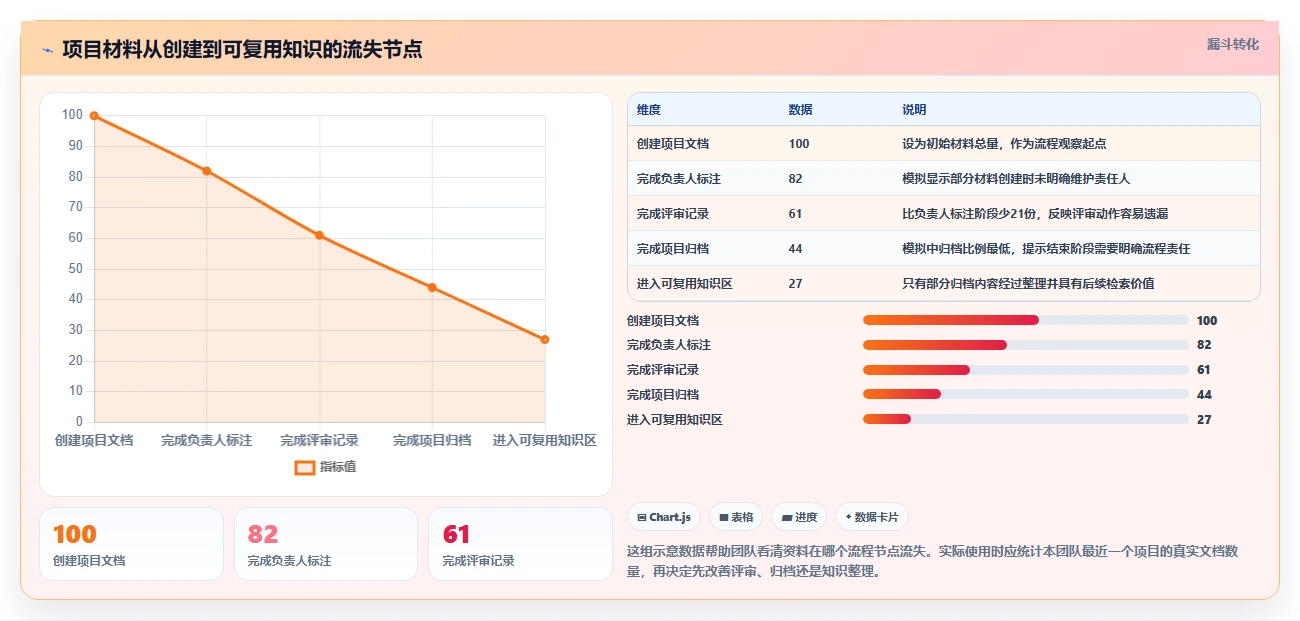Click the 漏斗转化 badge in the header
Image resolution: width=1300 pixels, height=621 pixels.
1232,44
